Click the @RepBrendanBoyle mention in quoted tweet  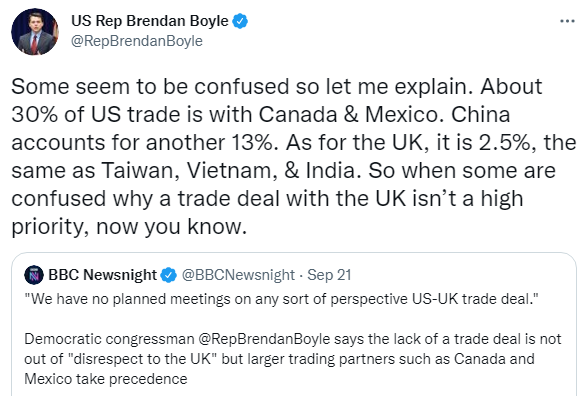click(x=264, y=339)
